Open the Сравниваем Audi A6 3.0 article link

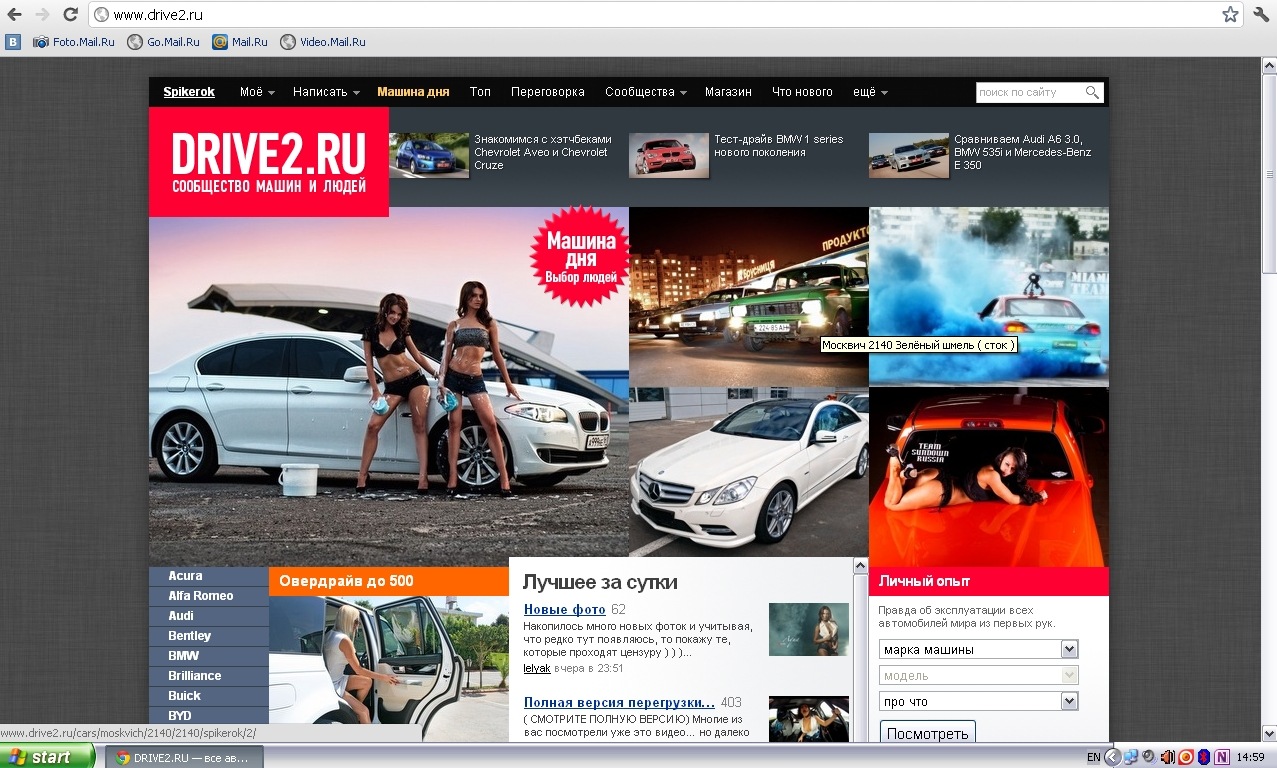click(x=1022, y=152)
